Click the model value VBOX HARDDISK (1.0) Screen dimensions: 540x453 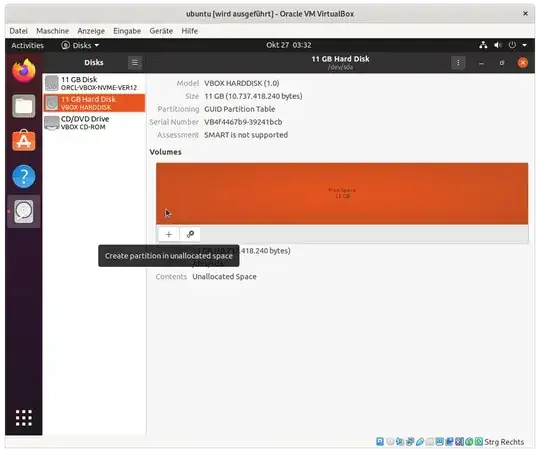(x=242, y=83)
